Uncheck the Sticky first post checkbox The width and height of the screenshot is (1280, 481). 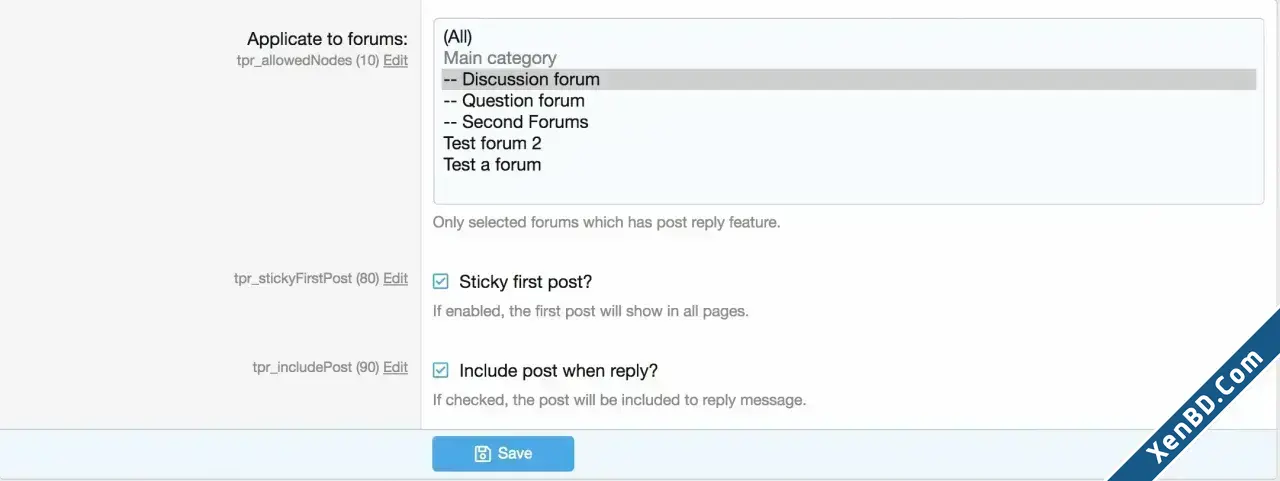click(440, 282)
